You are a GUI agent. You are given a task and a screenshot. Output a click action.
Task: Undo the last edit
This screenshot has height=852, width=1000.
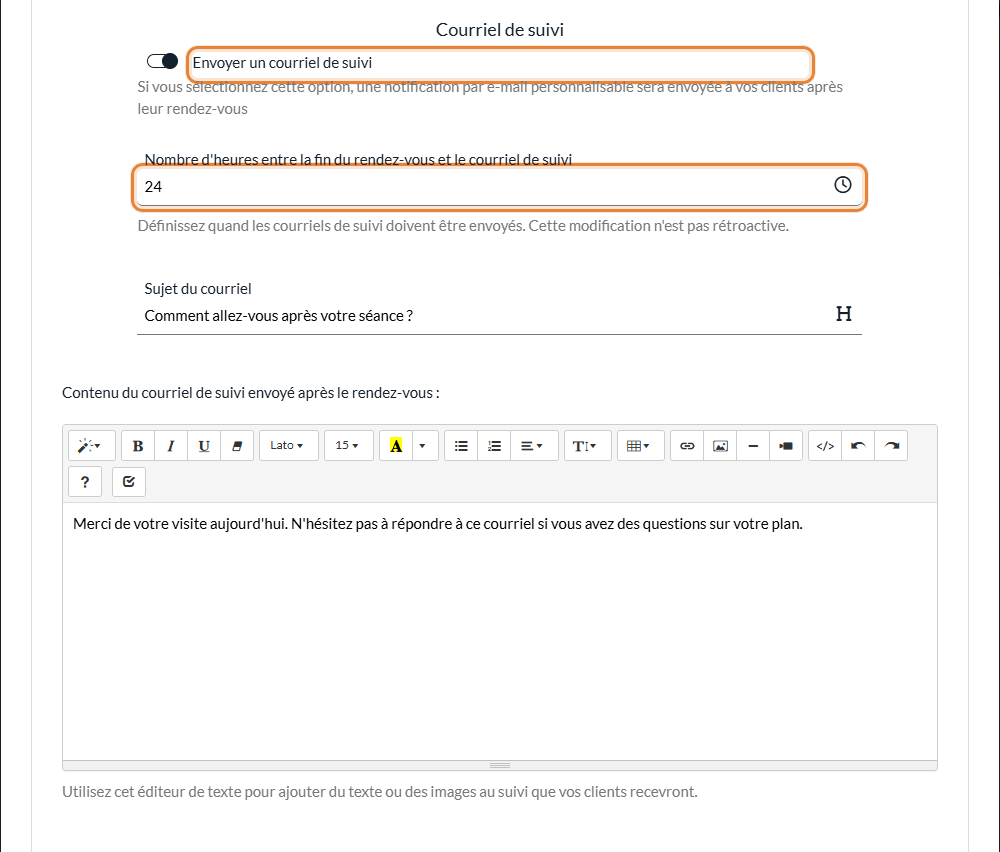pos(858,446)
